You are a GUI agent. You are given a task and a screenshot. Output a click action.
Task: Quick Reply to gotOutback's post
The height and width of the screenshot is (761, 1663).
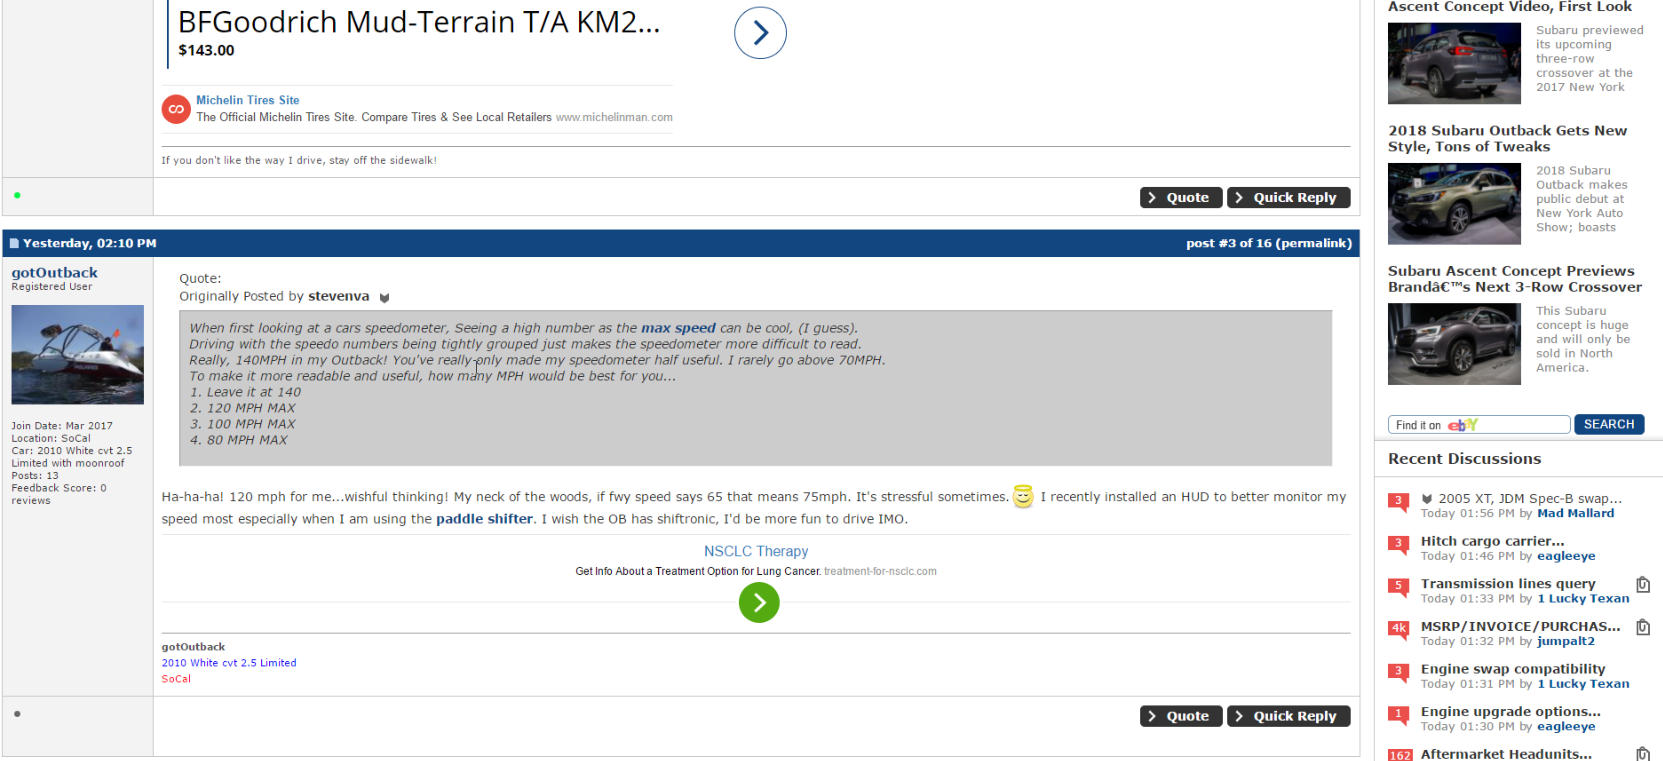point(1288,716)
